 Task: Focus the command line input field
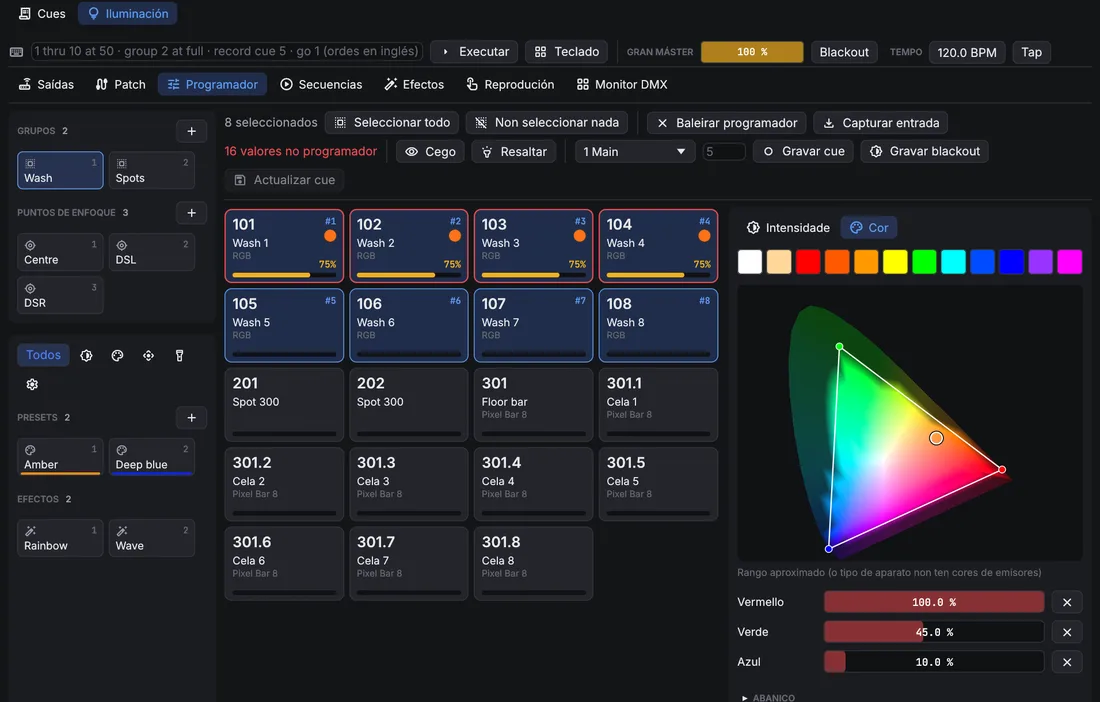tap(227, 51)
